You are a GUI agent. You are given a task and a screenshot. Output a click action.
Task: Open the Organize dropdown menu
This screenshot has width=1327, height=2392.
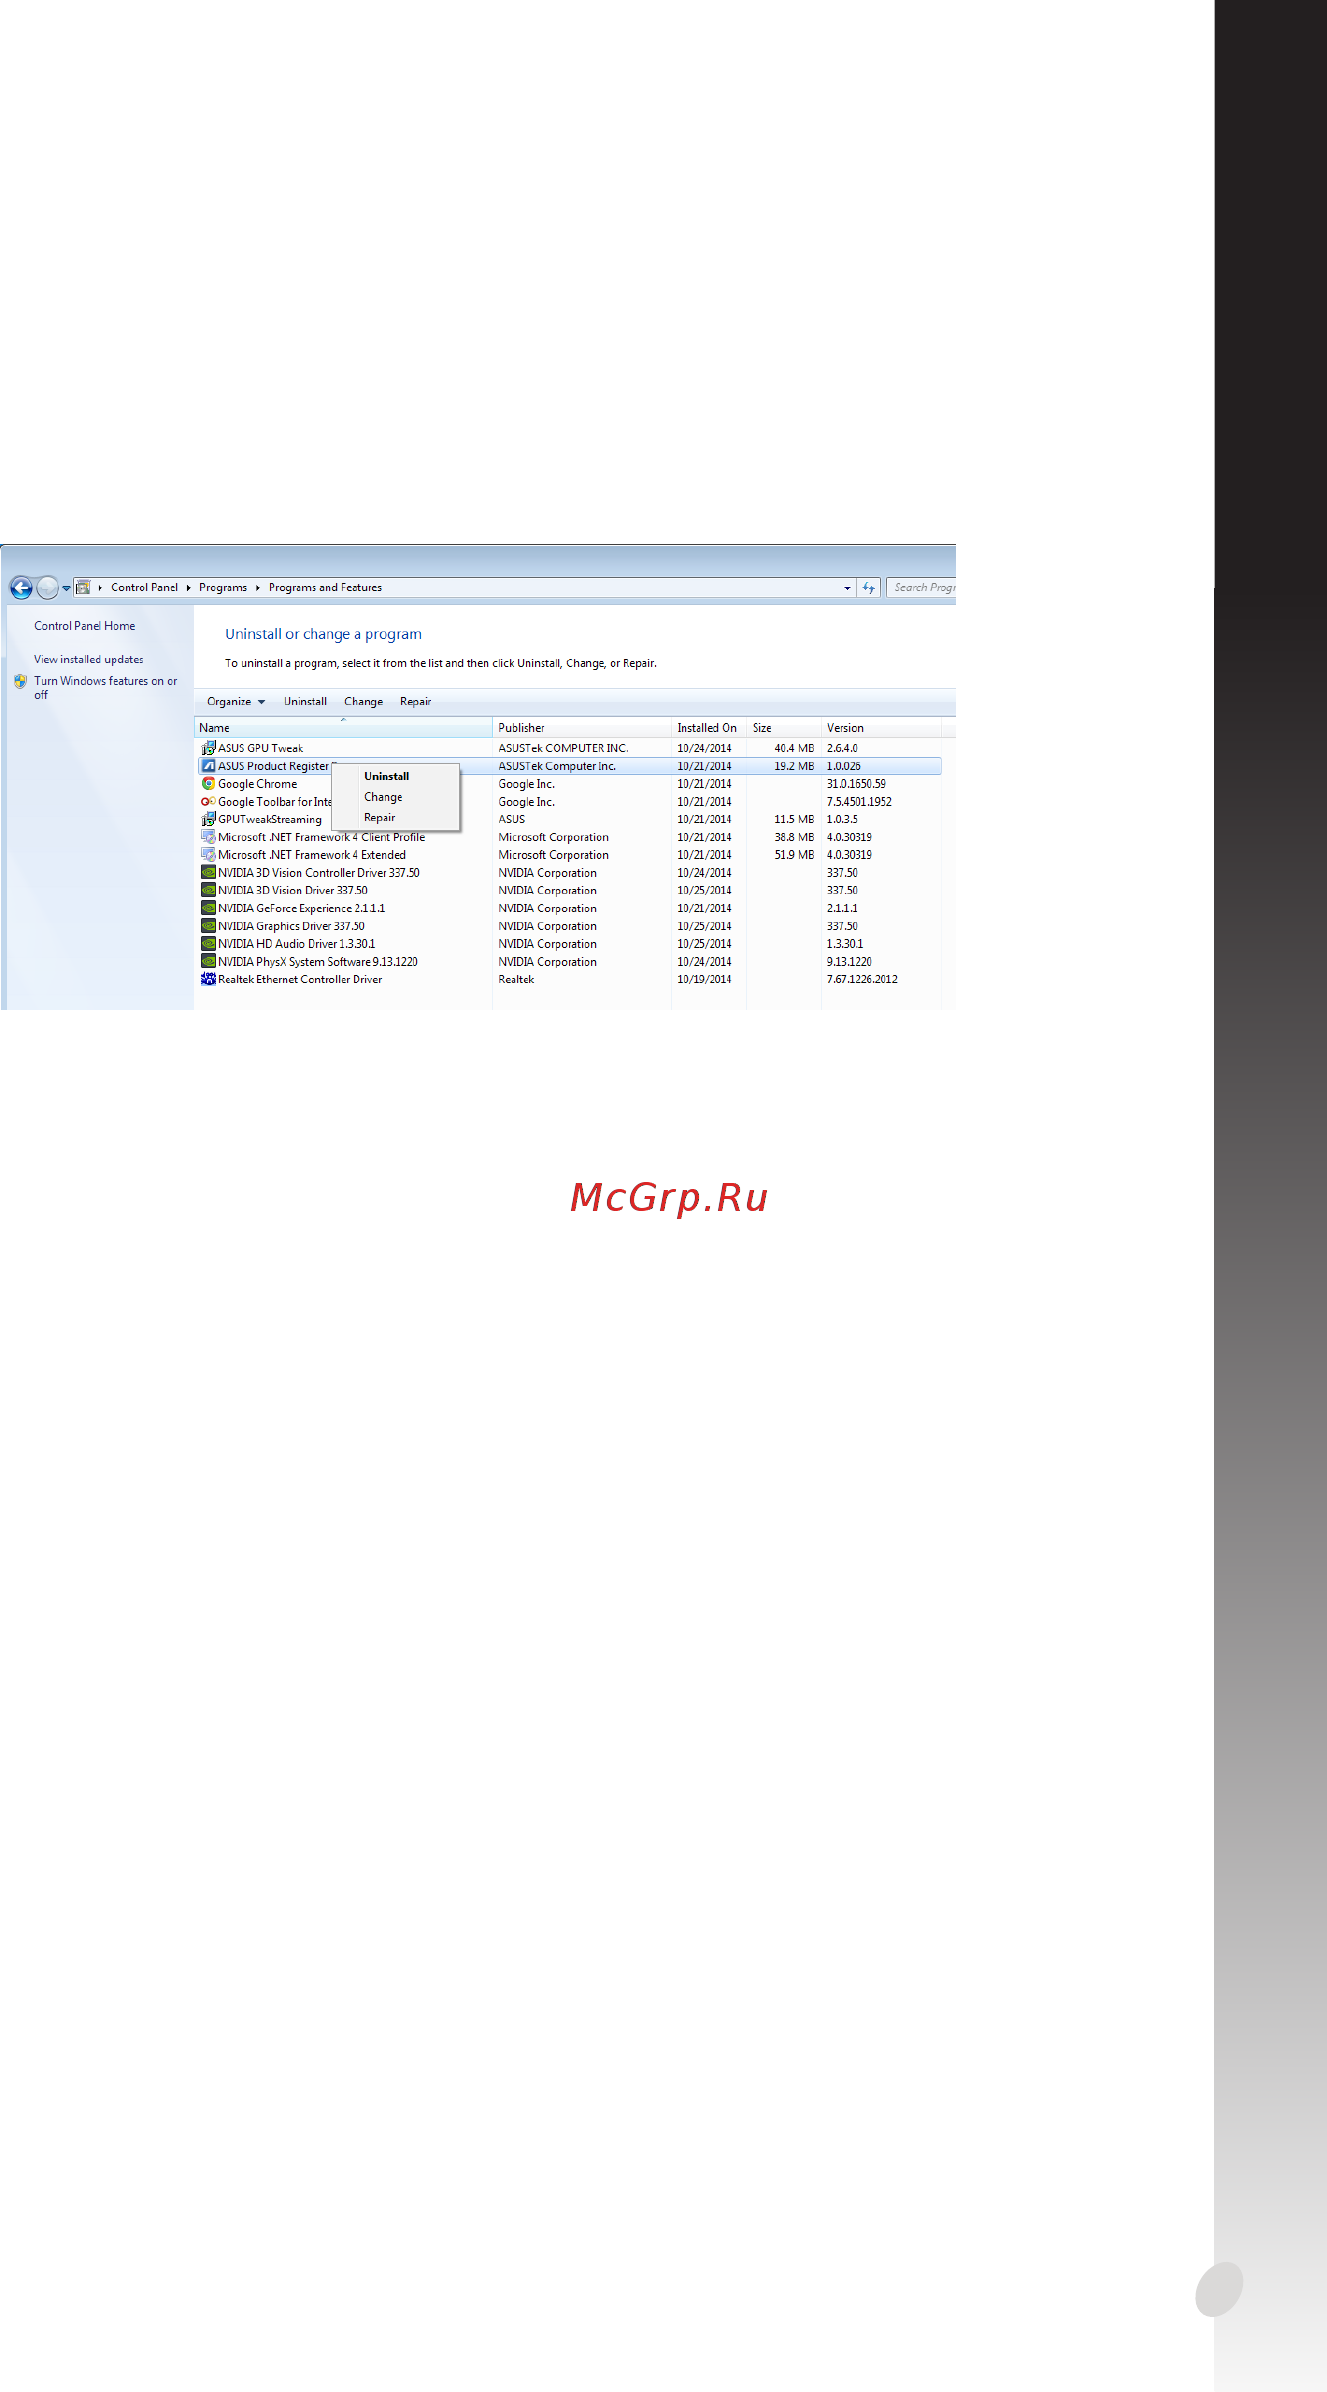[235, 702]
